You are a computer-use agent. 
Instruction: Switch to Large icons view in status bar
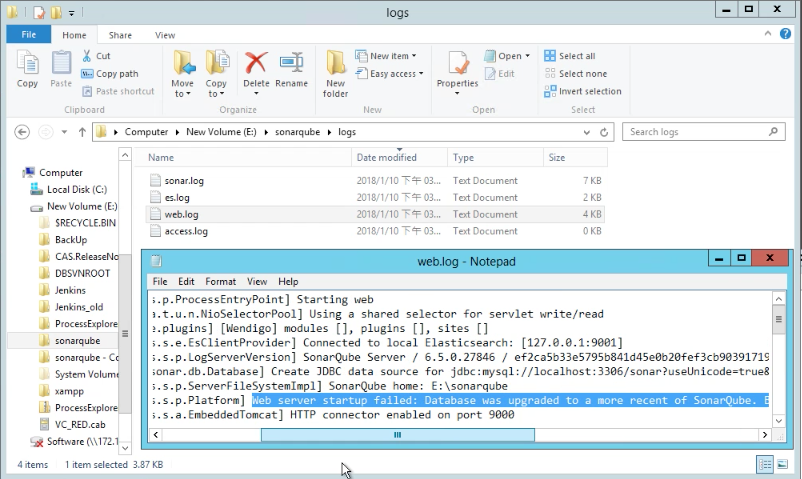coord(783,465)
